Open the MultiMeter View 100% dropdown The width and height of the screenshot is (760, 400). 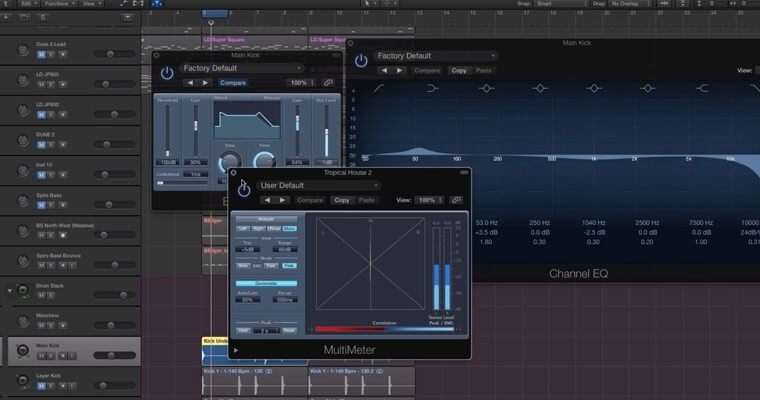(x=429, y=200)
